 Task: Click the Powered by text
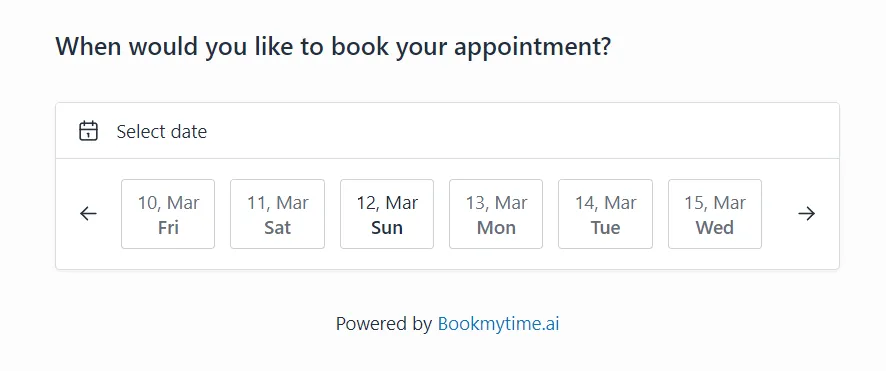(384, 324)
